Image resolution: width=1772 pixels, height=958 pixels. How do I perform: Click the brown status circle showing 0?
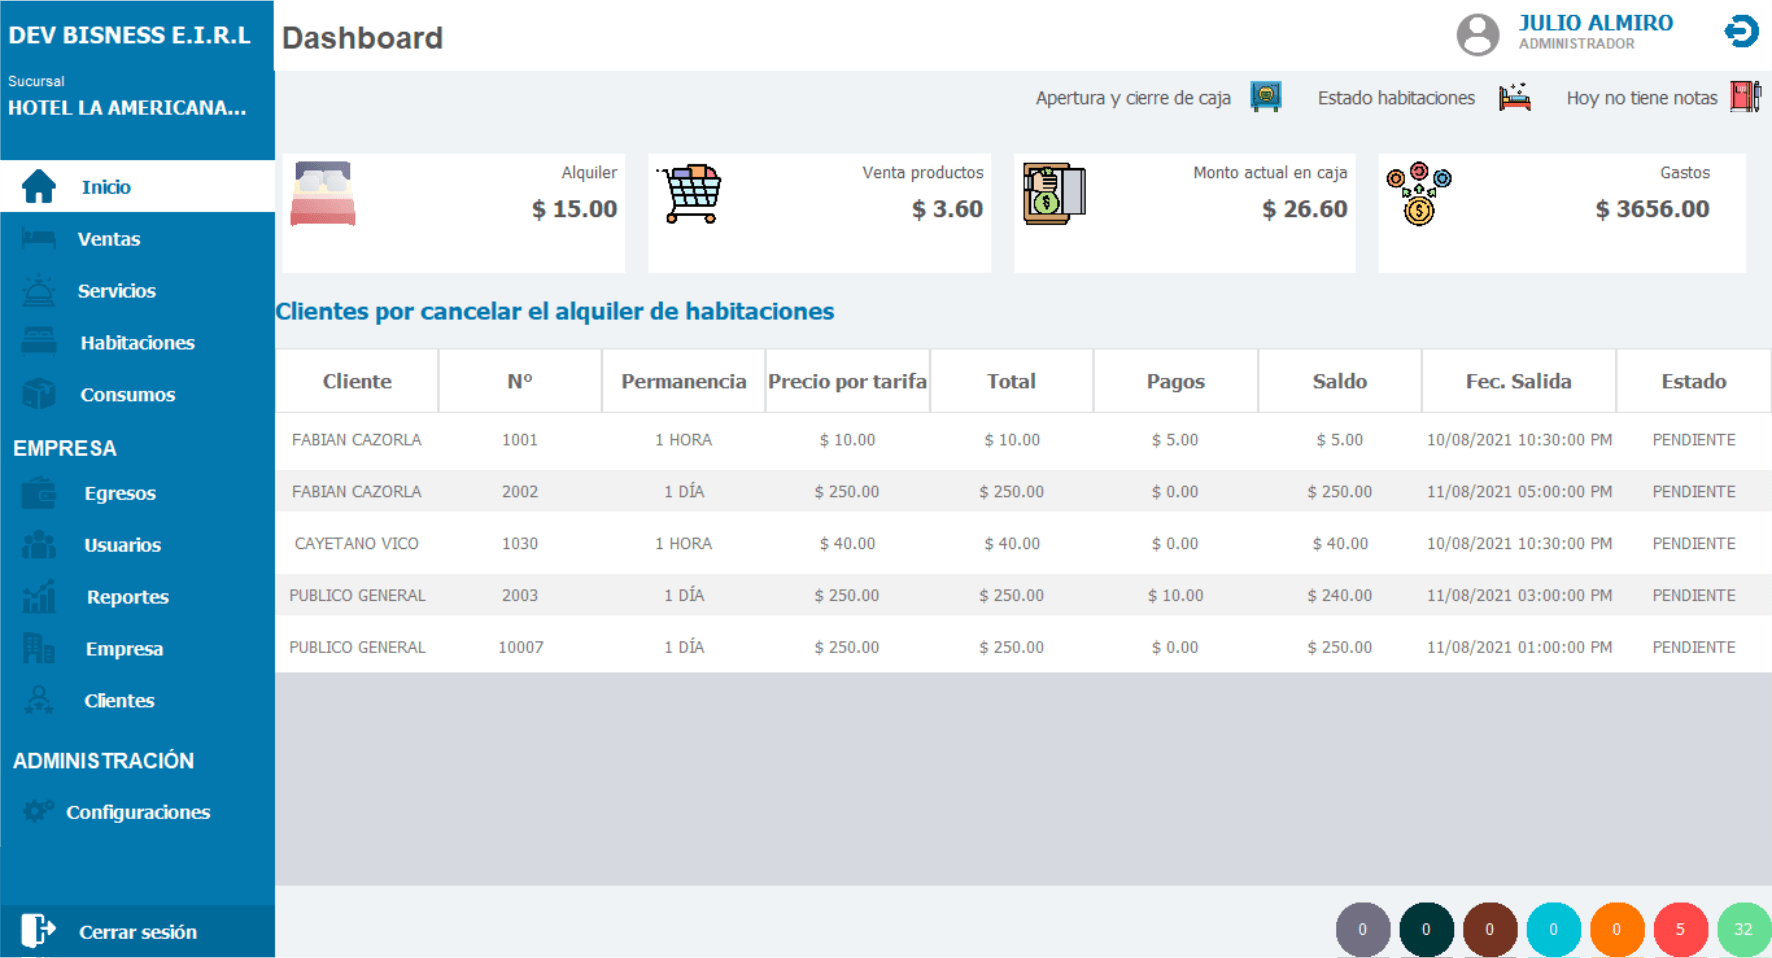(x=1489, y=929)
